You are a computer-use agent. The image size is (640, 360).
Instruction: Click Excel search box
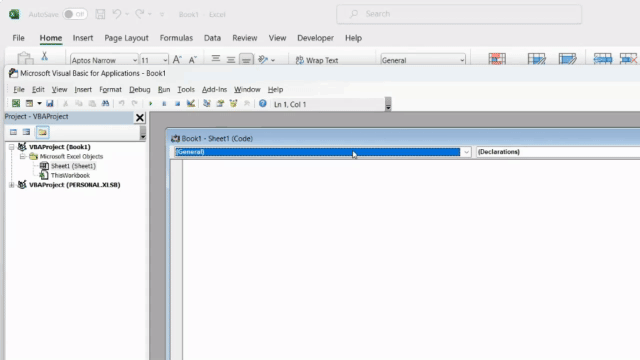[459, 14]
